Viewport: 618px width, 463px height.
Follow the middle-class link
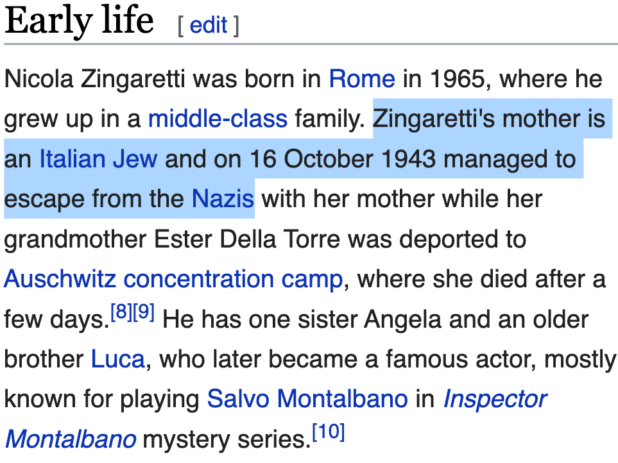point(218,120)
